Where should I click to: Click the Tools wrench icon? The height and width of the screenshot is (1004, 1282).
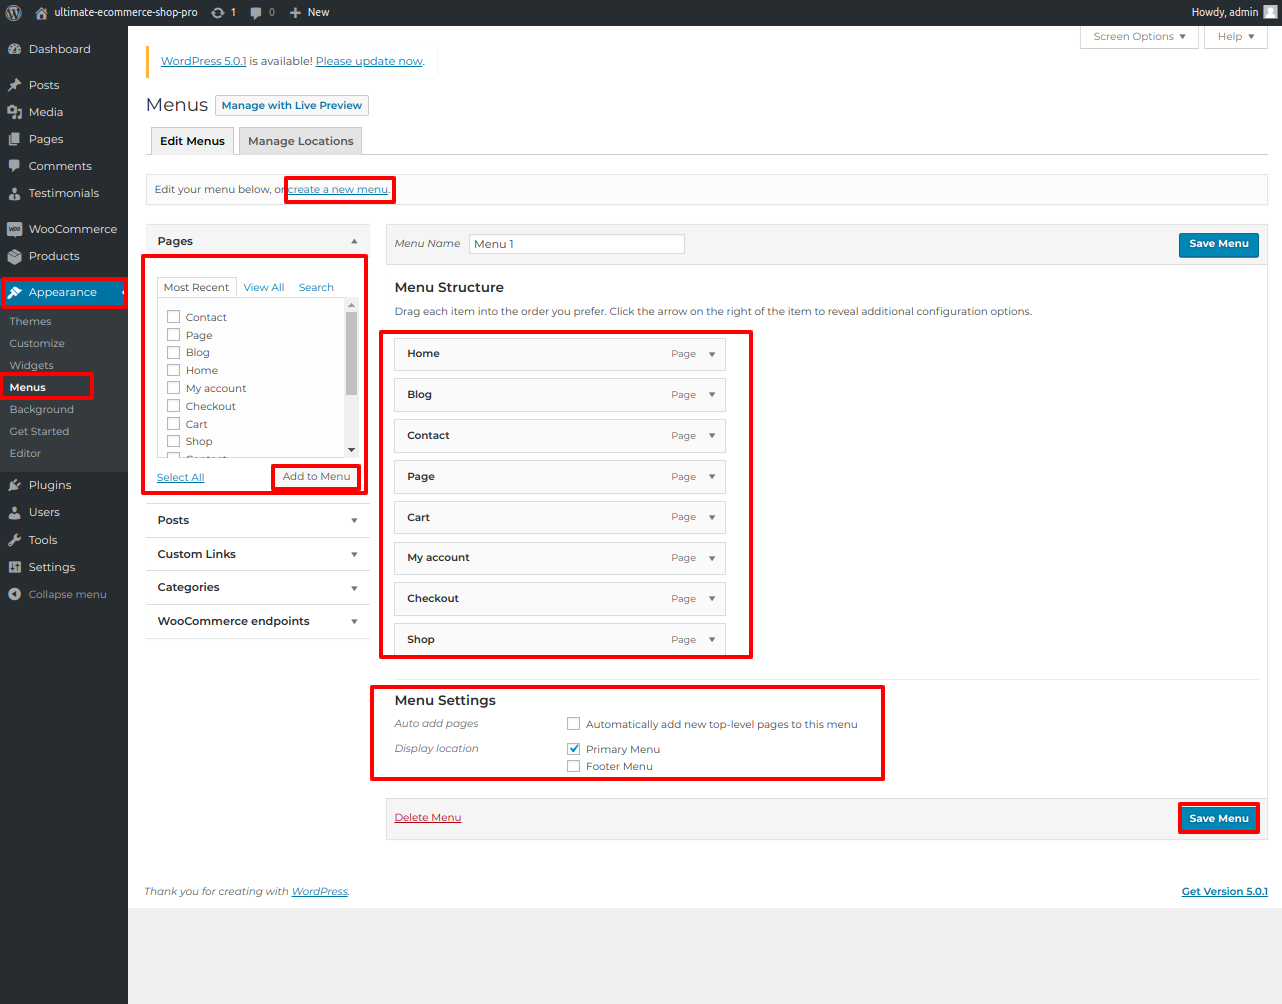[x=15, y=540]
